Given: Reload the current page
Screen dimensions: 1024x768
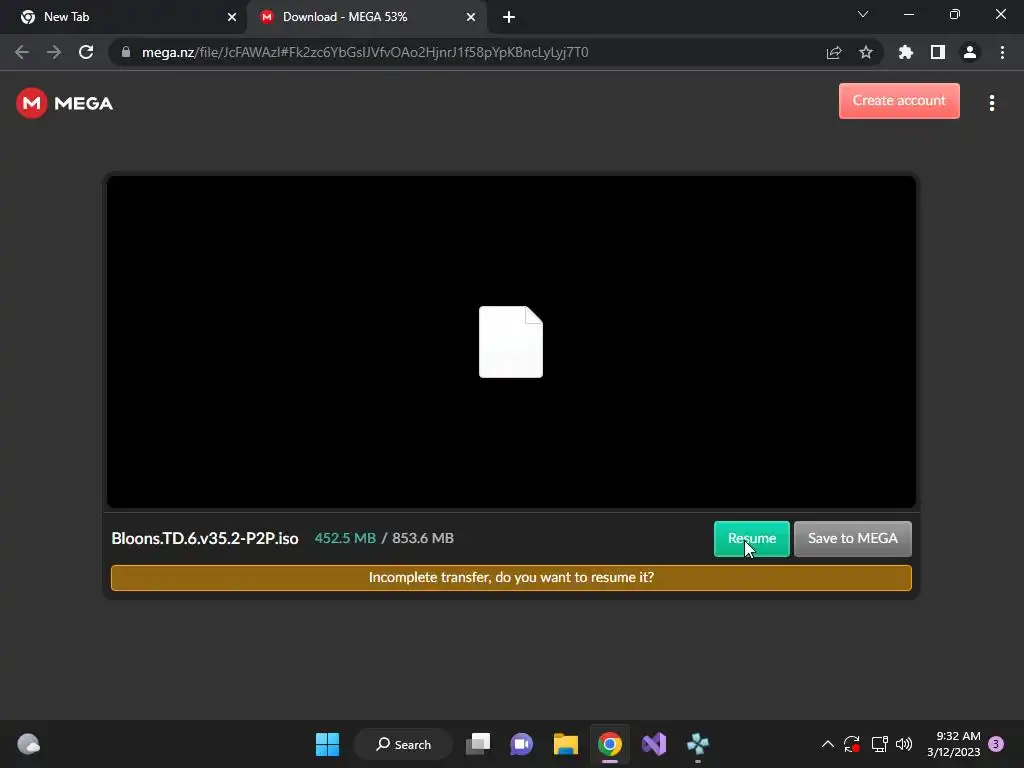Looking at the screenshot, I should [x=86, y=52].
